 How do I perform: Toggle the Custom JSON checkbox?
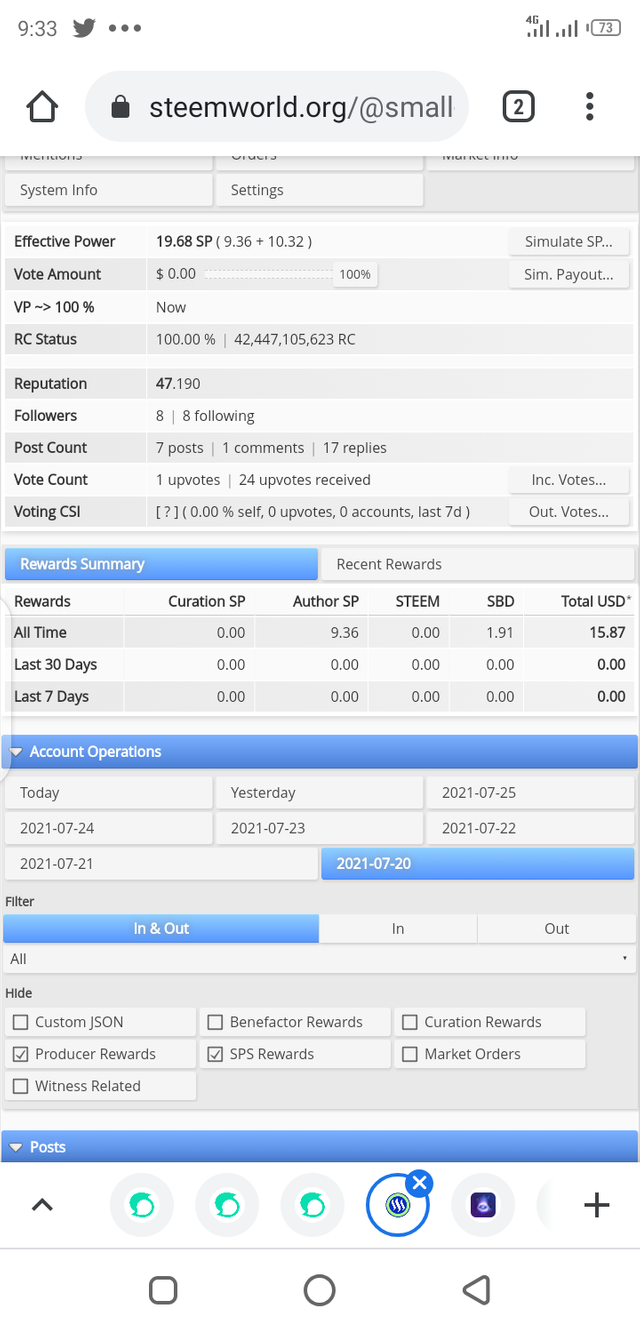point(20,1022)
